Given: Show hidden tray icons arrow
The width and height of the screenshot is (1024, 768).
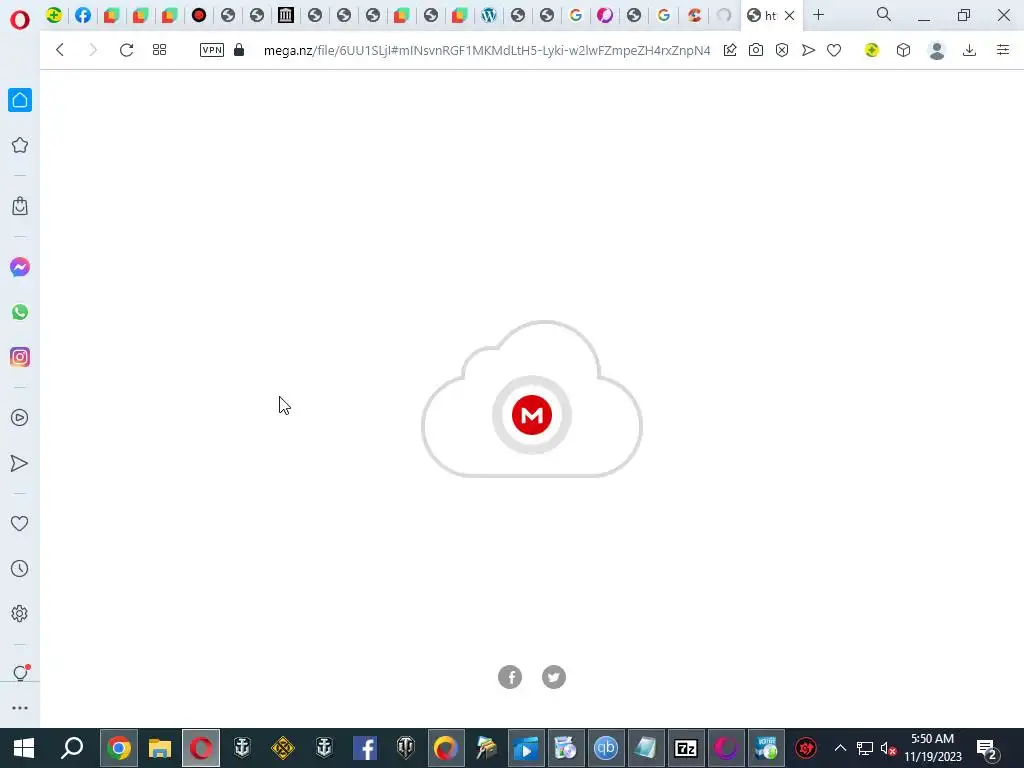Looking at the screenshot, I should coord(840,748).
